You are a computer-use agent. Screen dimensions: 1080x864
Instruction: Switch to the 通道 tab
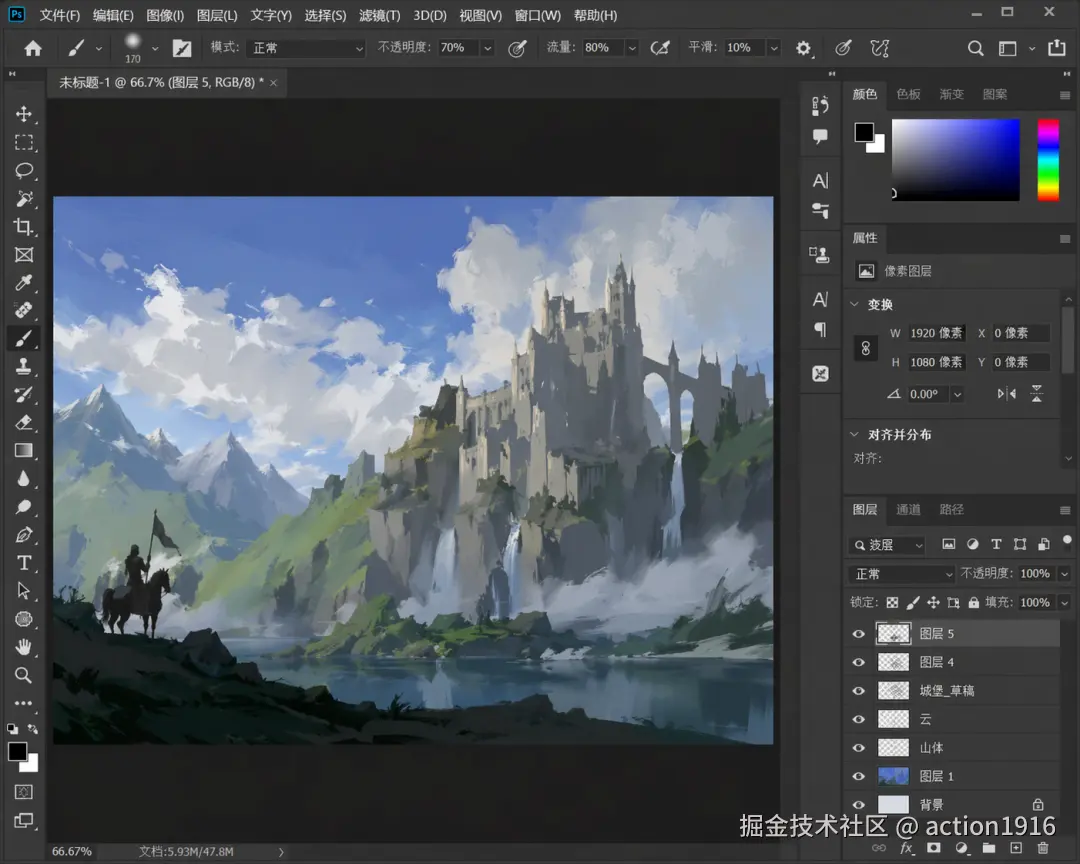[908, 510]
